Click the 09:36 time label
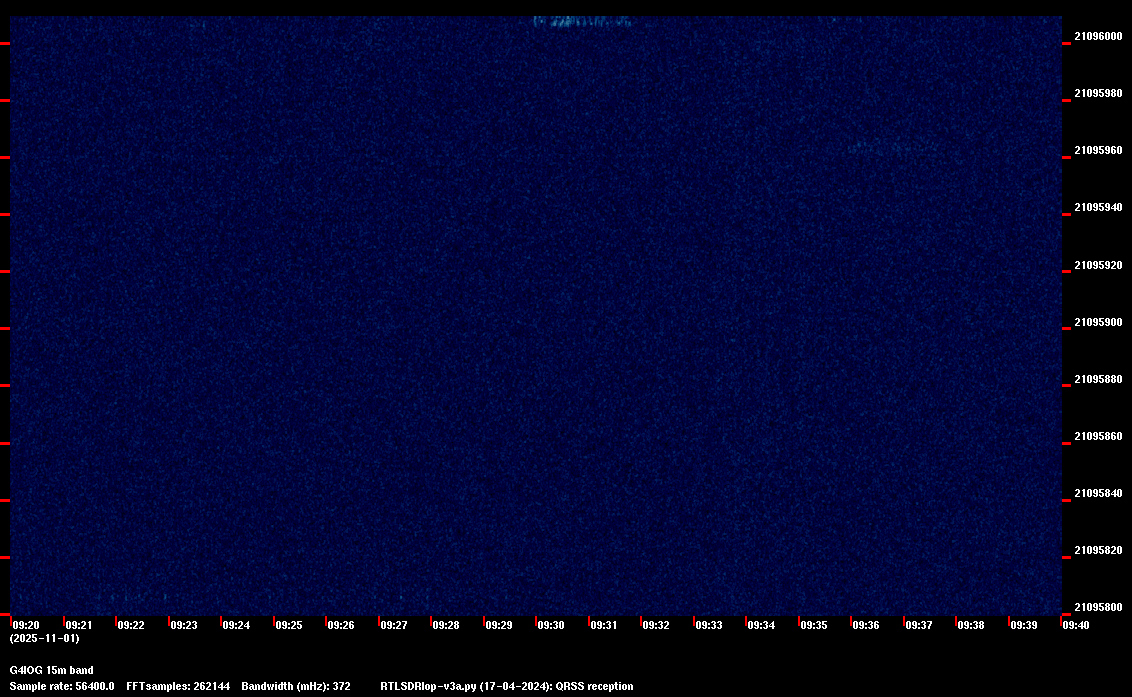Viewport: 1132px width, 697px height. [x=866, y=625]
